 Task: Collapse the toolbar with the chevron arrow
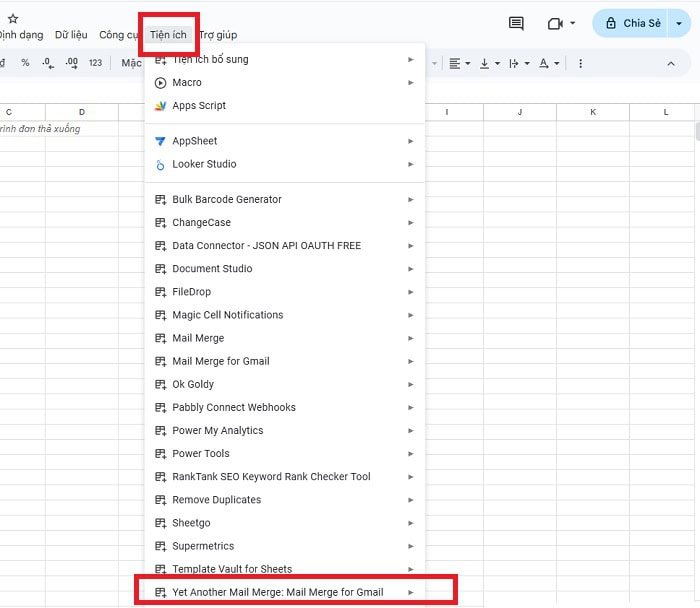tap(671, 63)
